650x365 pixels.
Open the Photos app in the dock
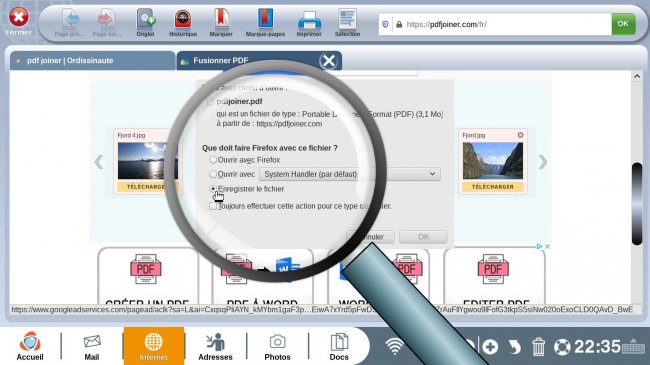(x=277, y=346)
